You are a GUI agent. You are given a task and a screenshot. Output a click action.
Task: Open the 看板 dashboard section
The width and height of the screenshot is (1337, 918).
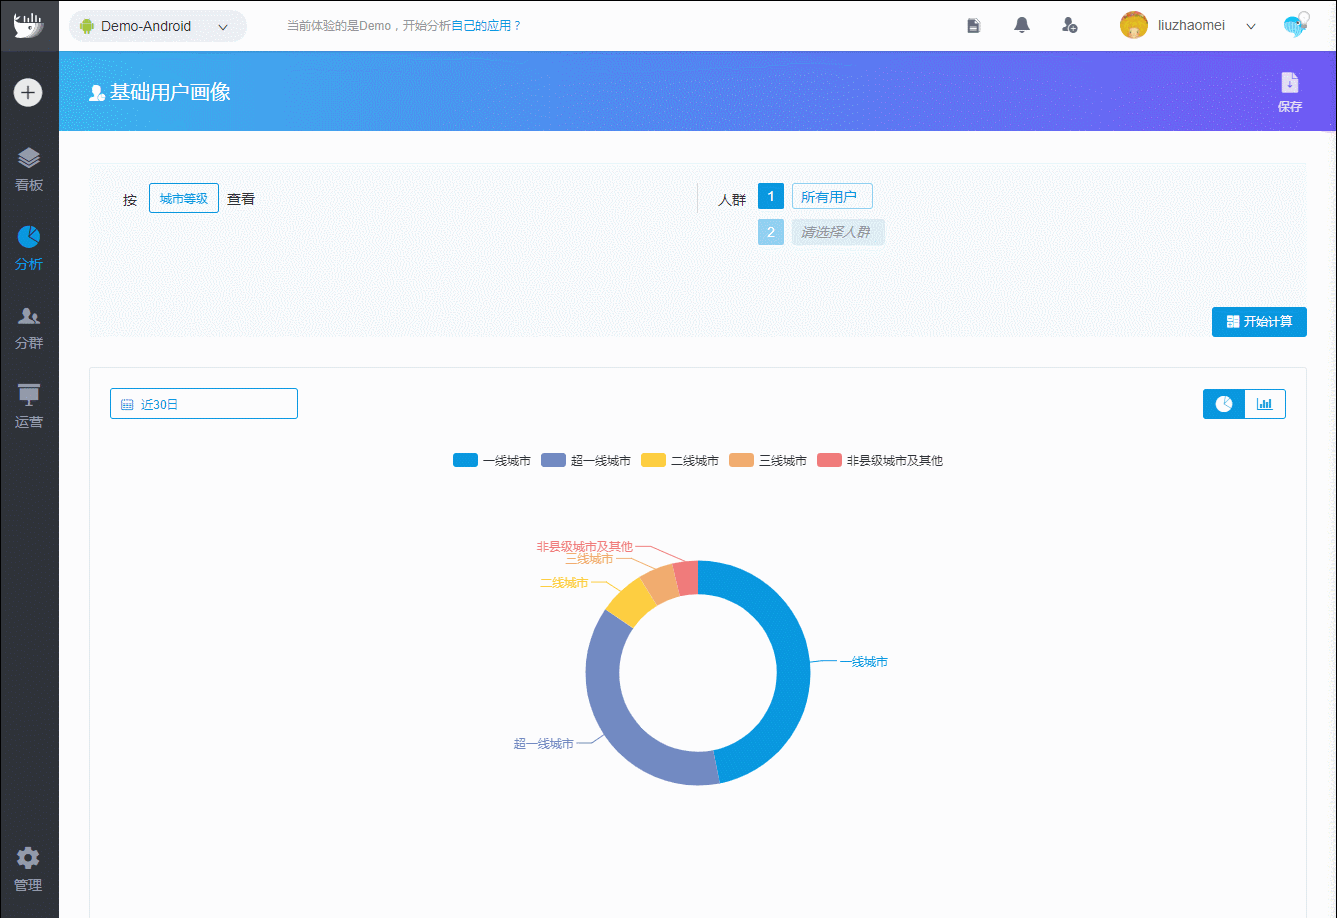point(29,169)
